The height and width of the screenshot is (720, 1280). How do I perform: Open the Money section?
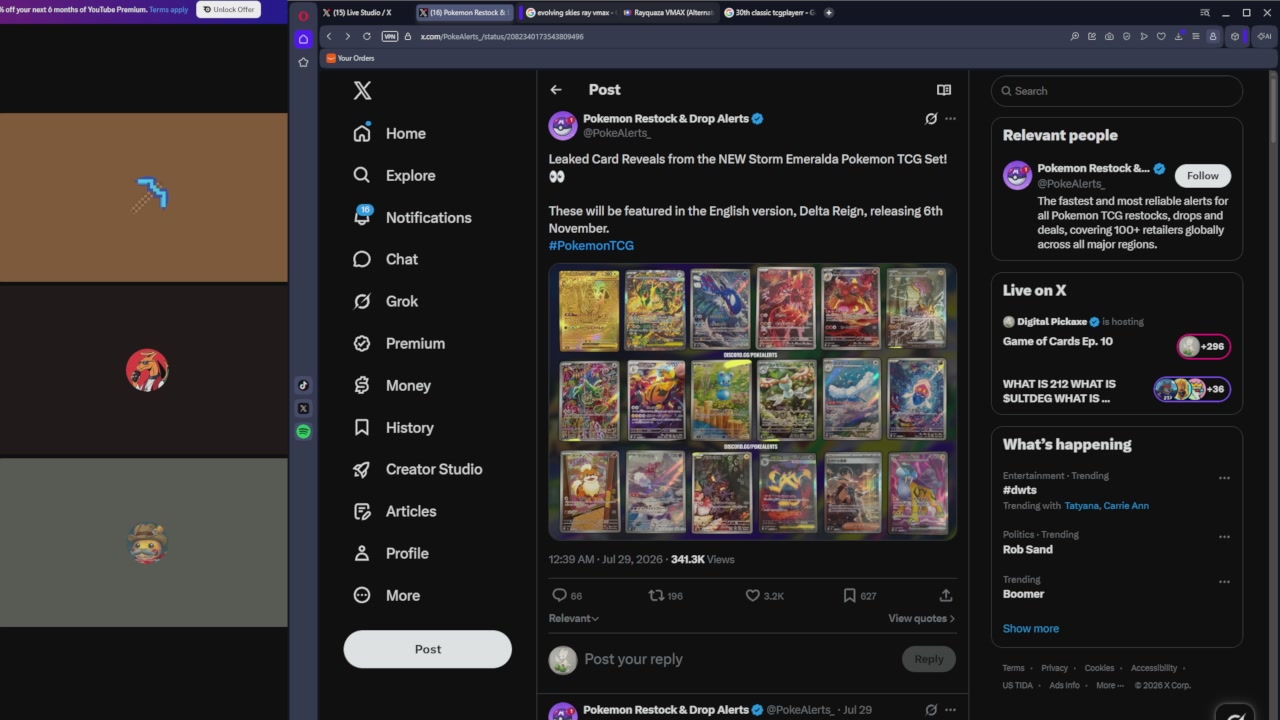[x=392, y=385]
